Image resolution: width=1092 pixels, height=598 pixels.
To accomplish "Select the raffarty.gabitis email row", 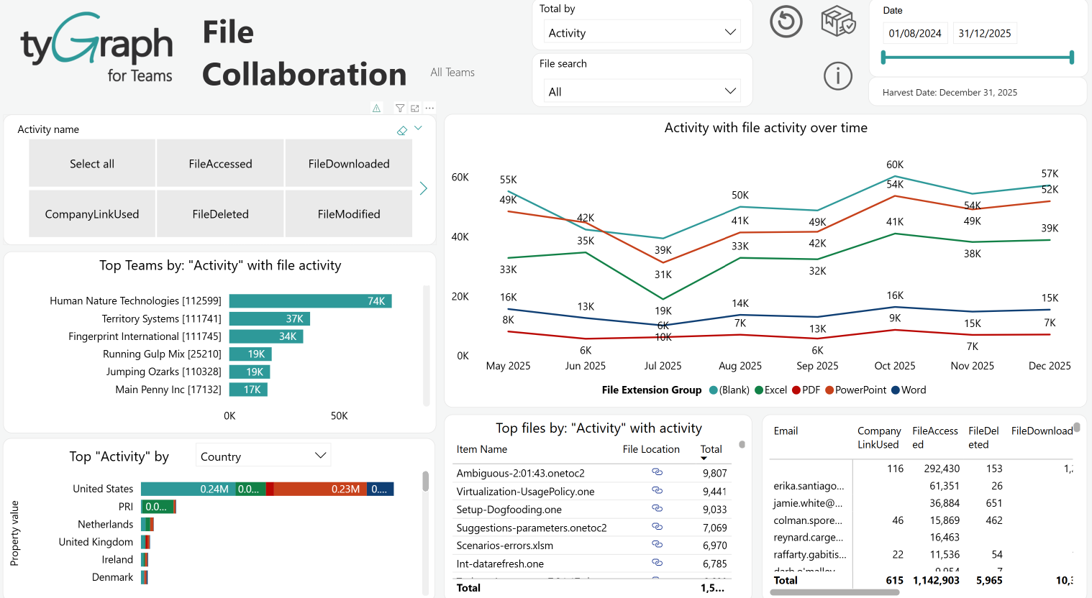I will 923,555.
